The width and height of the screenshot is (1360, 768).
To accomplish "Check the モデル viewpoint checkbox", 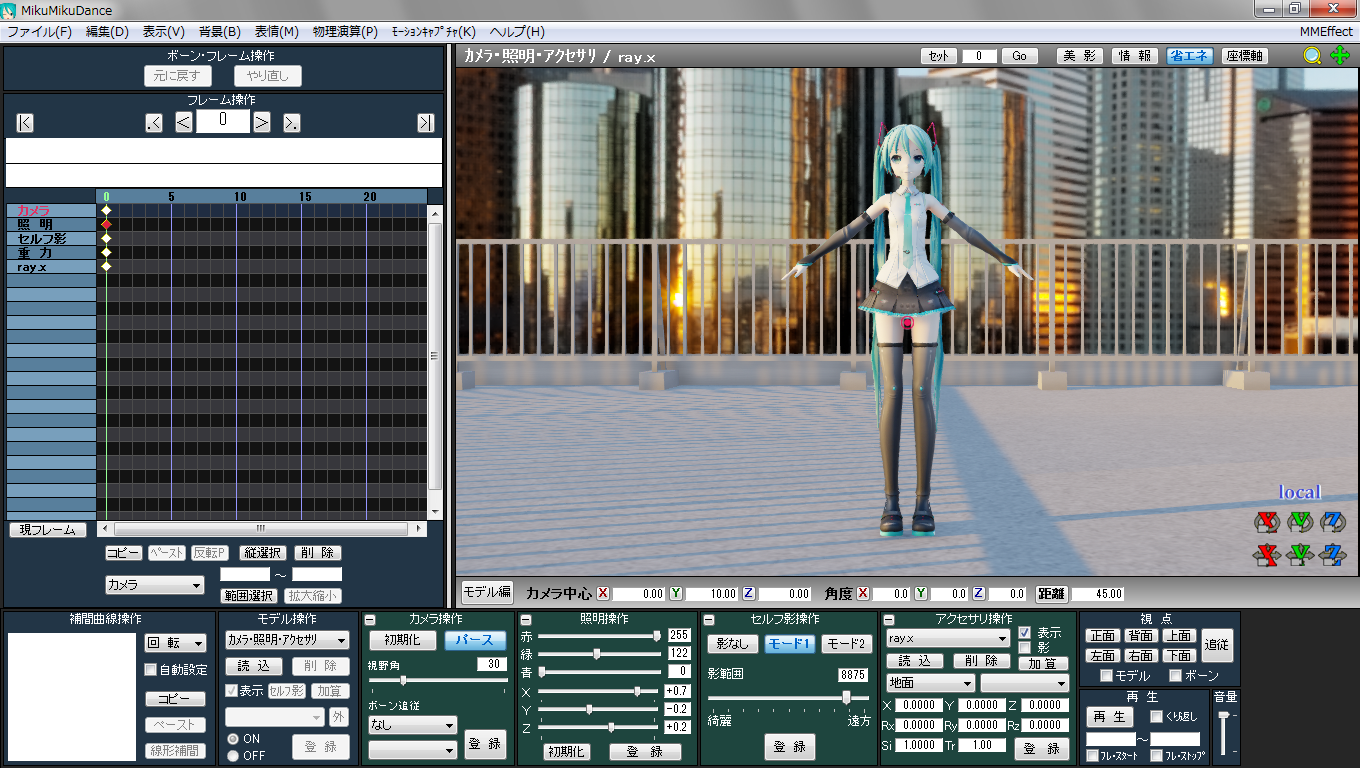I will 1106,676.
